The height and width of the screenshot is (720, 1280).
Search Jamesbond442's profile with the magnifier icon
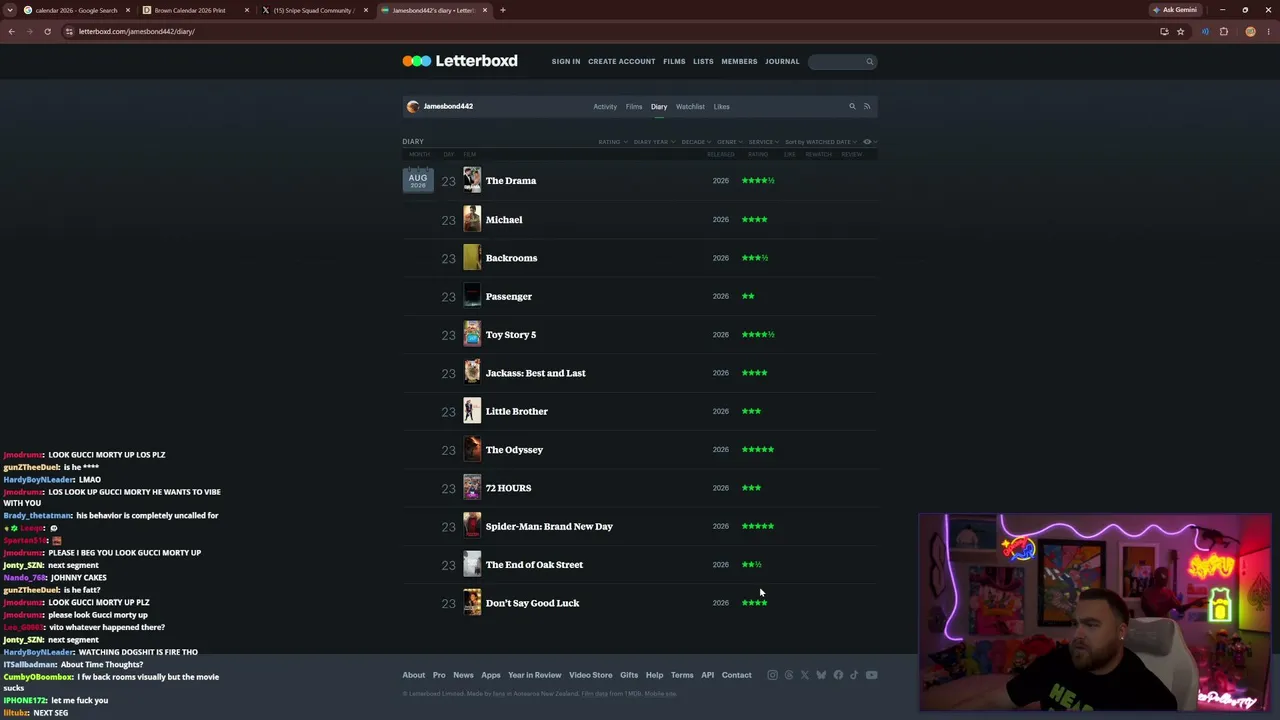click(853, 106)
